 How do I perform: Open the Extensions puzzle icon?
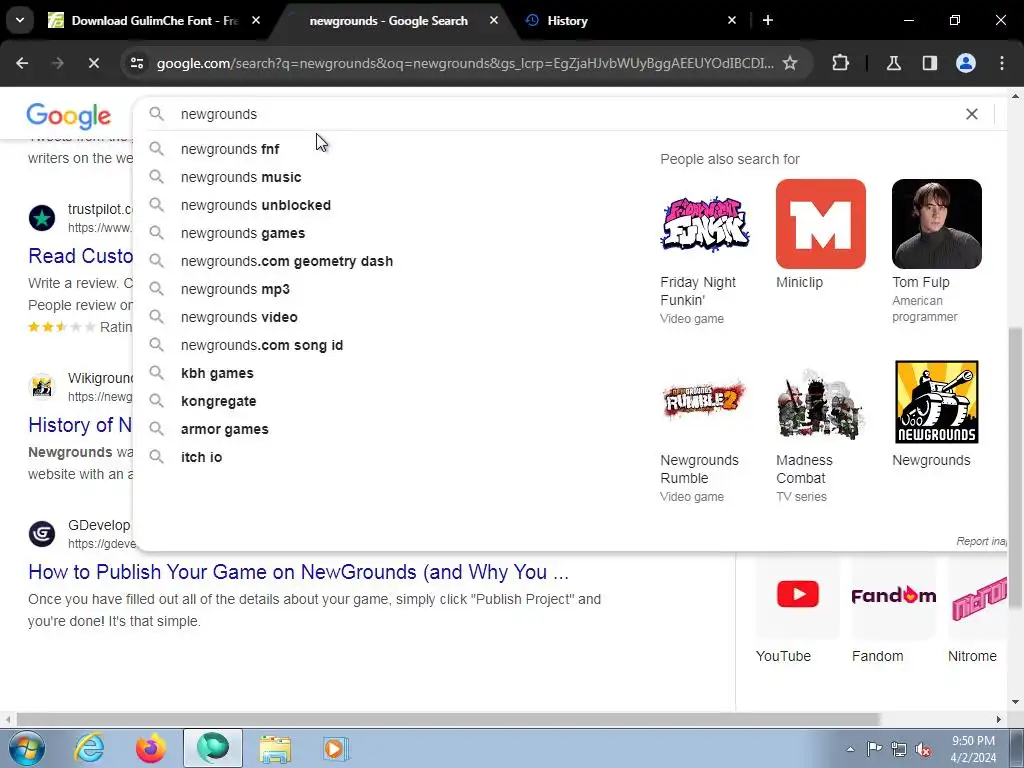(x=840, y=63)
